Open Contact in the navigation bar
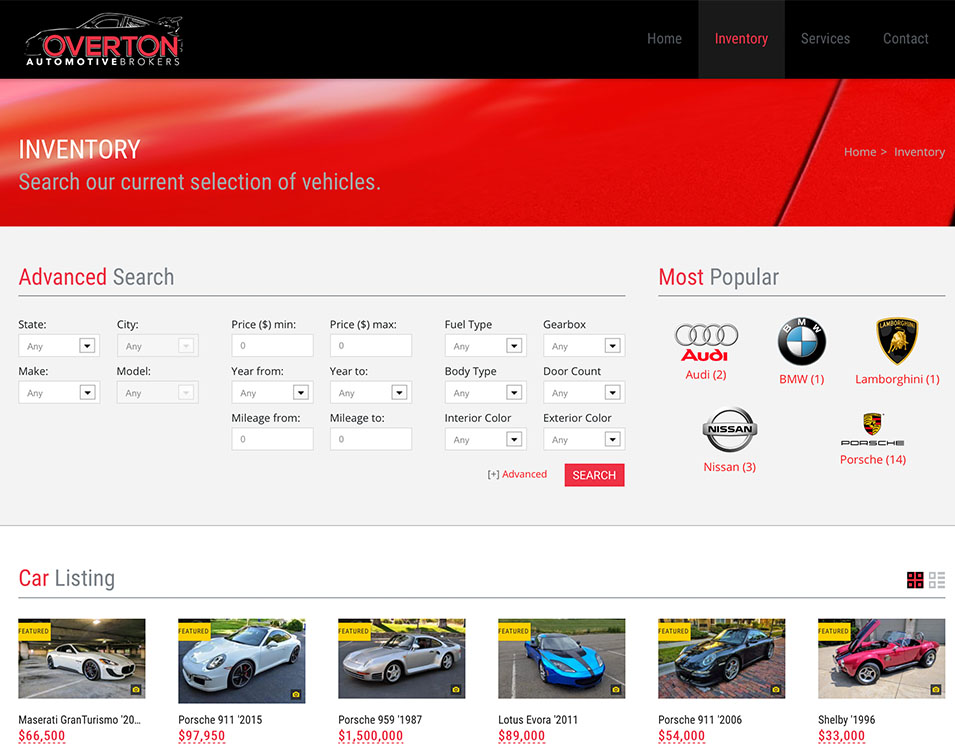955x748 pixels. point(906,39)
